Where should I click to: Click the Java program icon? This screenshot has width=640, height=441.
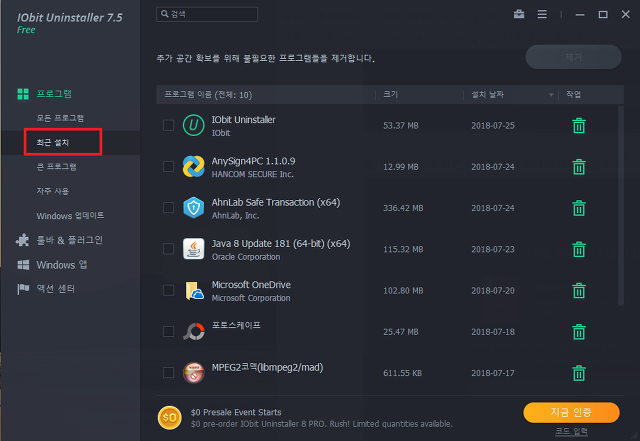click(x=193, y=249)
